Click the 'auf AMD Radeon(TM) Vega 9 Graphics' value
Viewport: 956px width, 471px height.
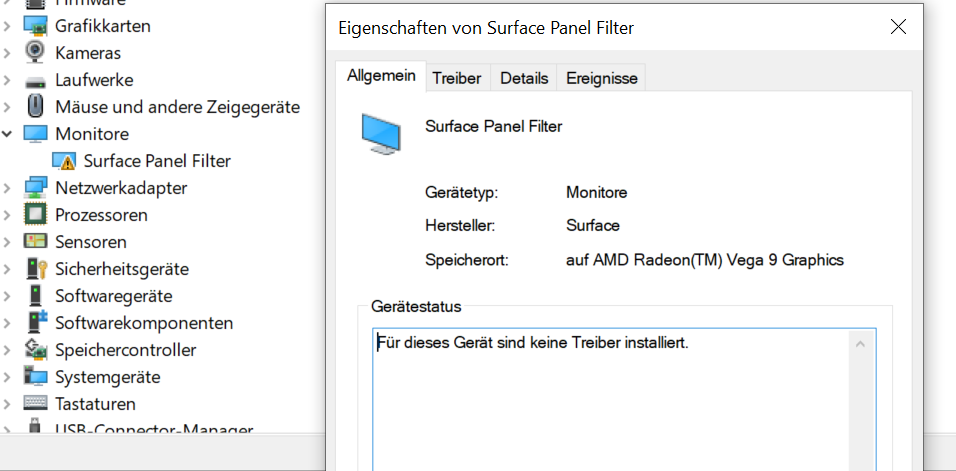(705, 260)
